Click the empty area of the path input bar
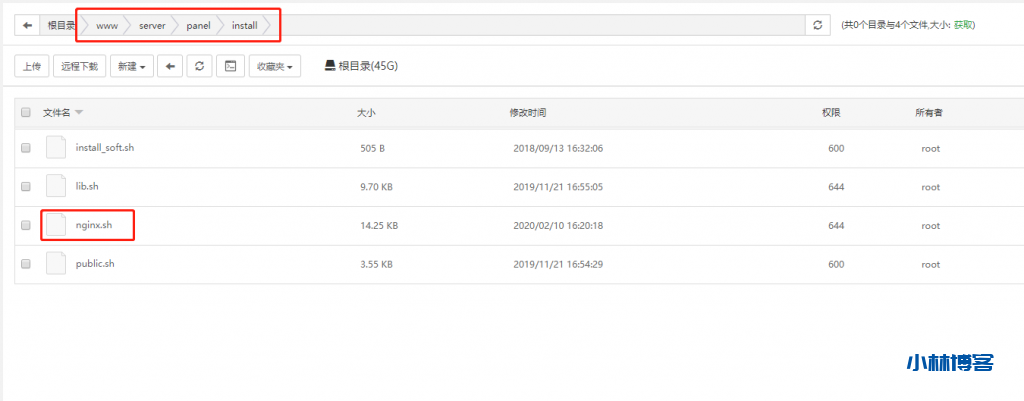Viewport: 1024px width, 401px height. click(x=540, y=25)
